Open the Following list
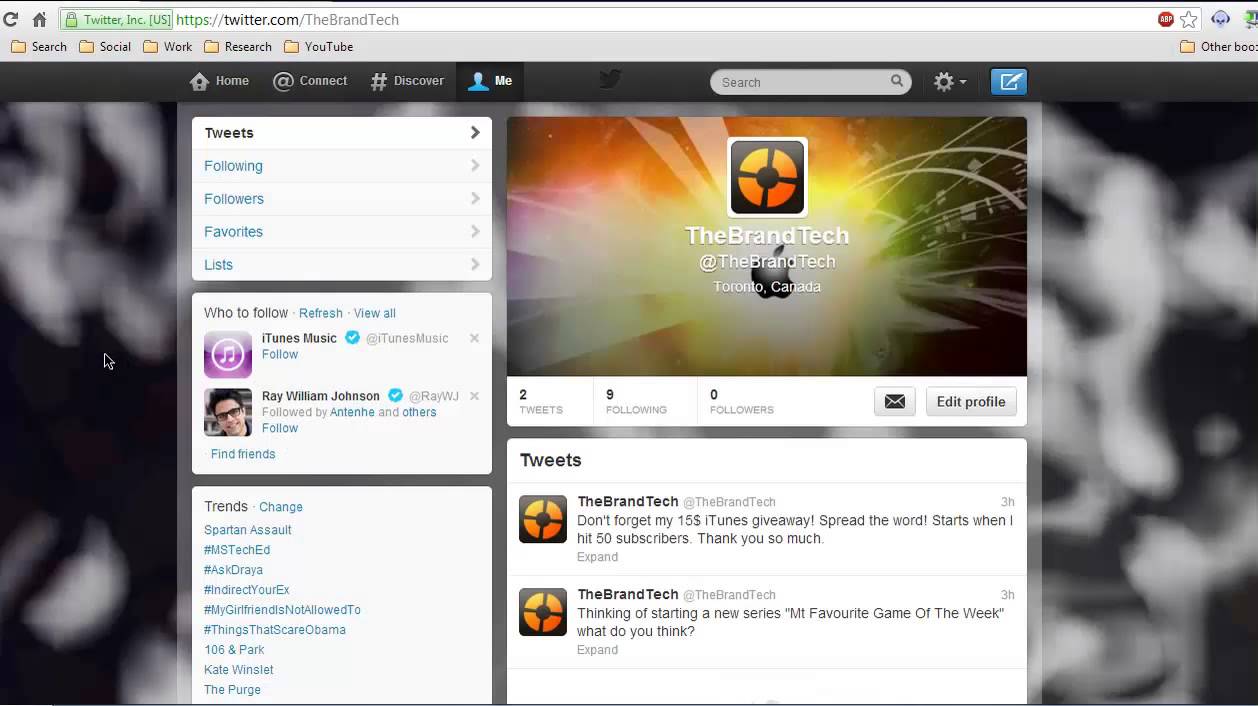Viewport: 1258px width, 706px height. tap(342, 166)
